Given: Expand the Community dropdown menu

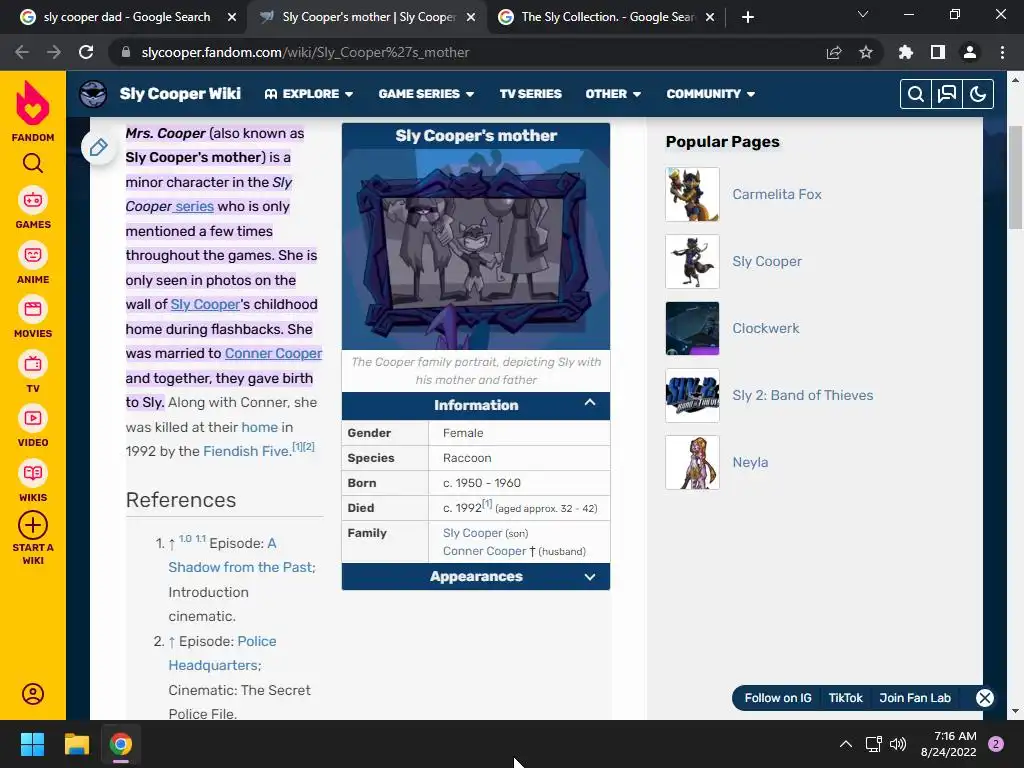Looking at the screenshot, I should coord(711,94).
